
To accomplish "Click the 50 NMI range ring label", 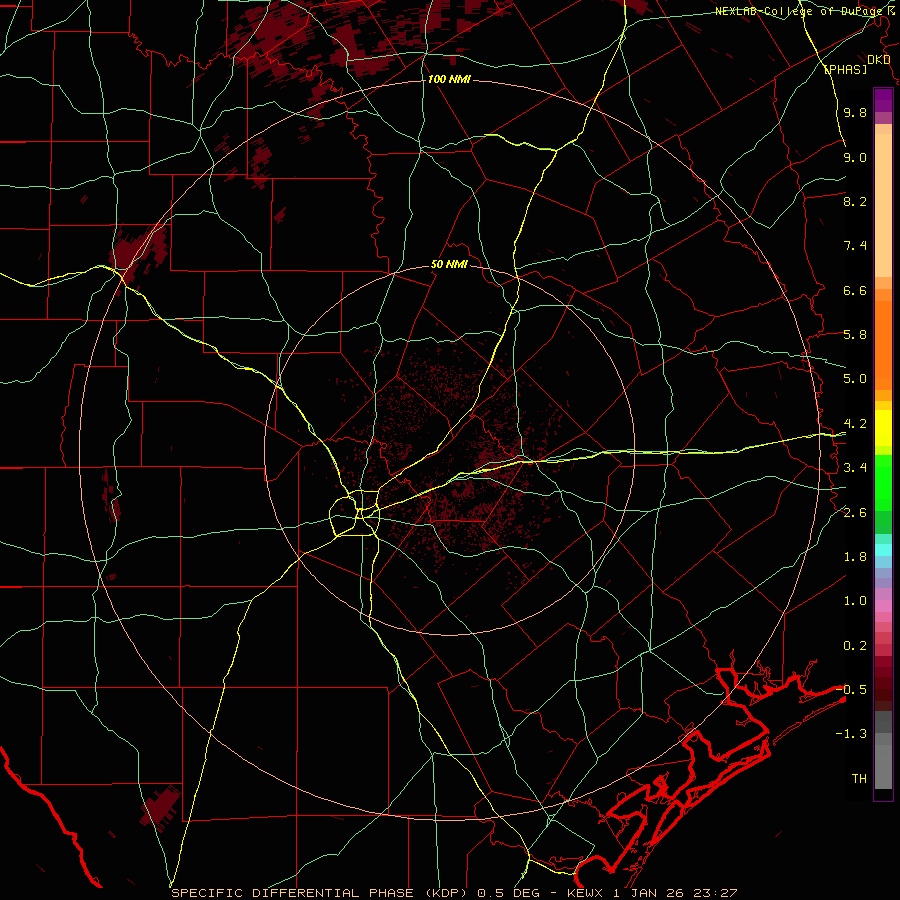I will (449, 265).
